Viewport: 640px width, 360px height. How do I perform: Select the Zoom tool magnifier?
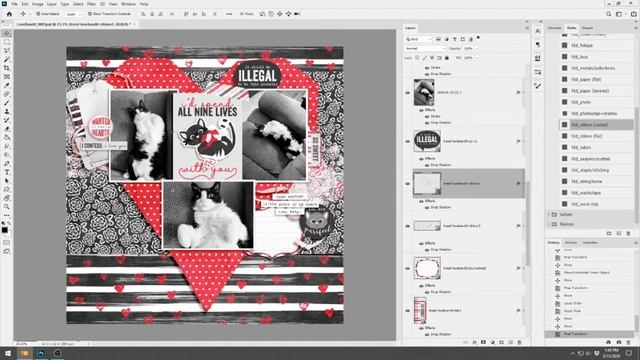coord(7,207)
